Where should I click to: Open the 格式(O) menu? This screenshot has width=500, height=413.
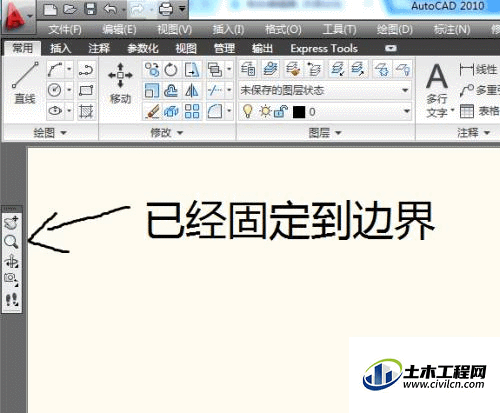click(x=283, y=30)
